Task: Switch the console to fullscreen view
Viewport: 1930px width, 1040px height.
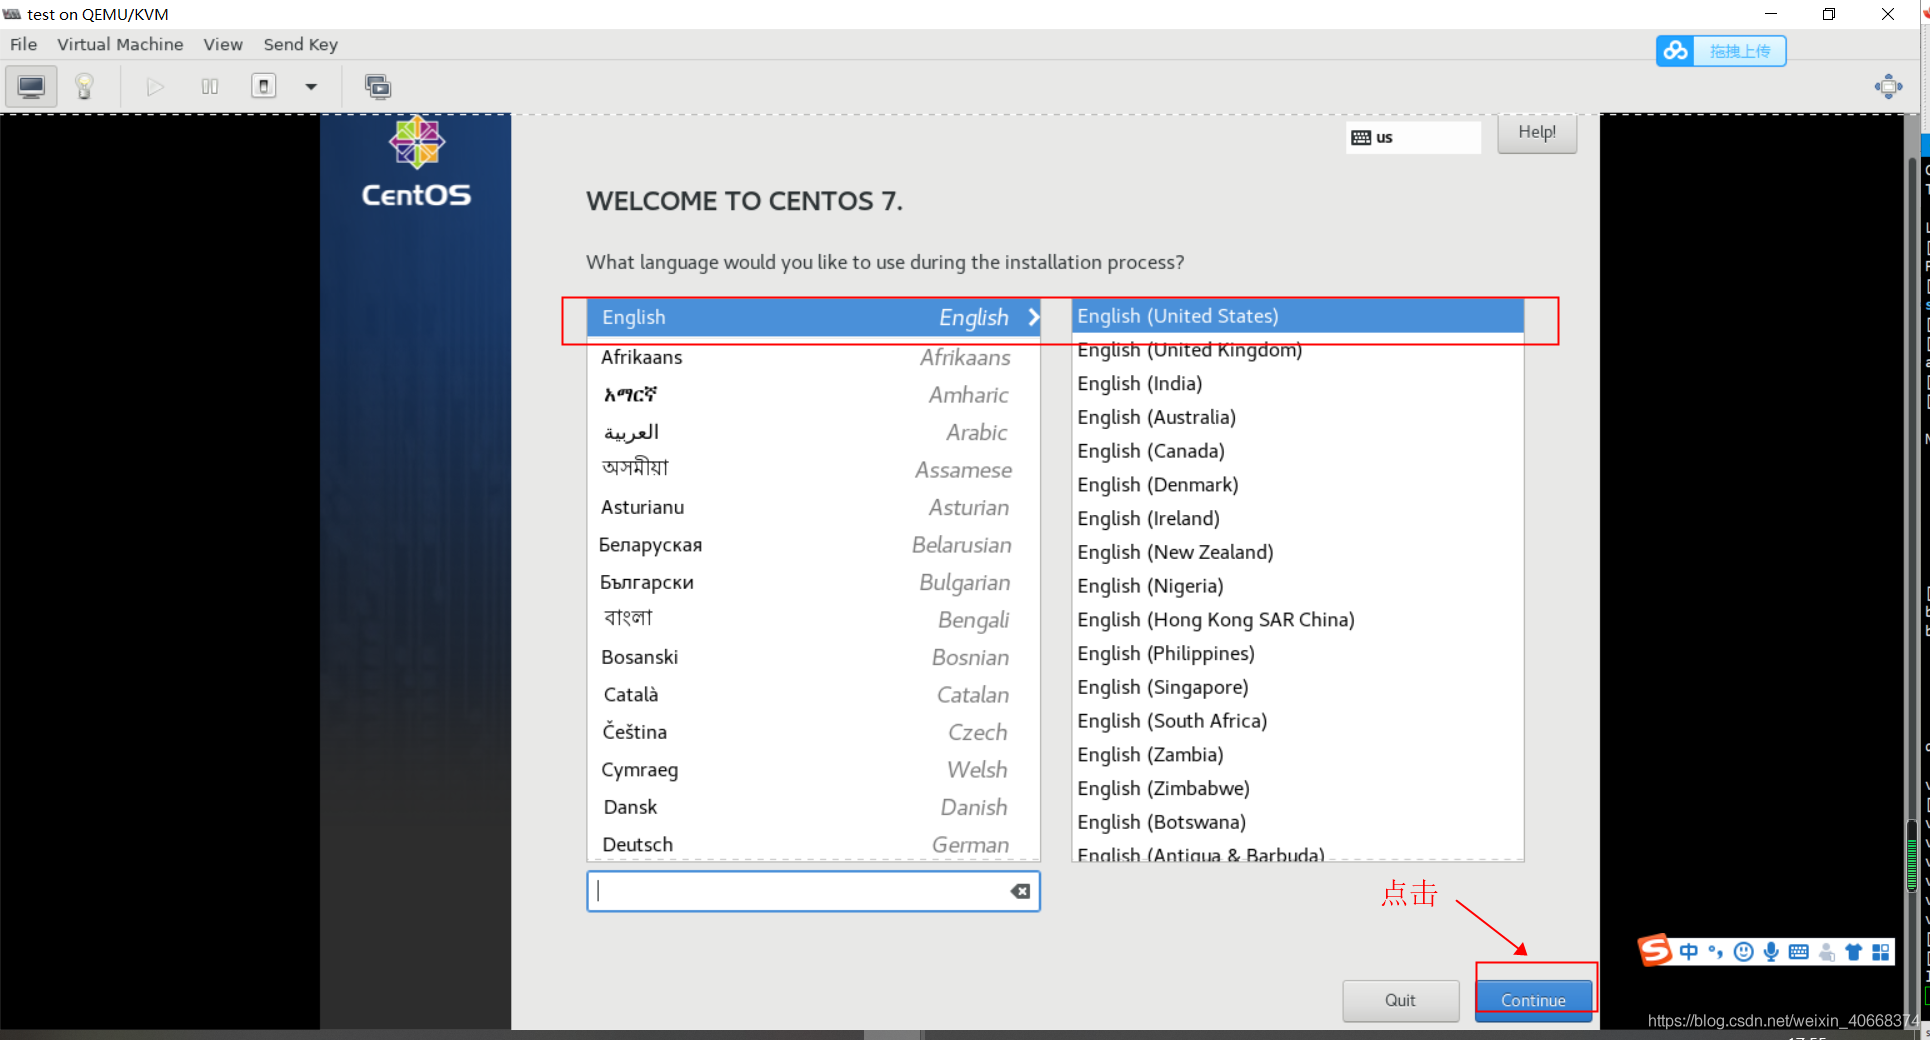Action: (1888, 87)
